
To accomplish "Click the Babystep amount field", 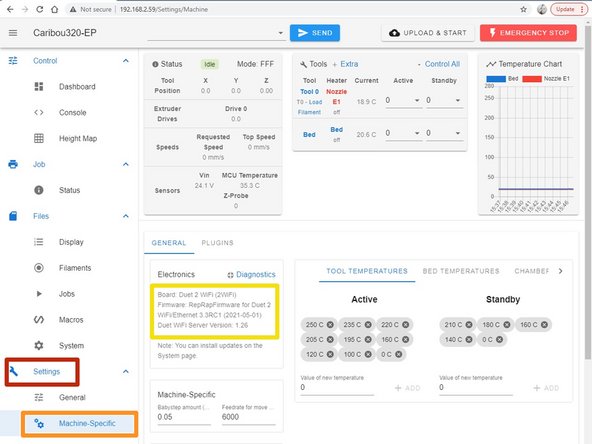I will (184, 417).
